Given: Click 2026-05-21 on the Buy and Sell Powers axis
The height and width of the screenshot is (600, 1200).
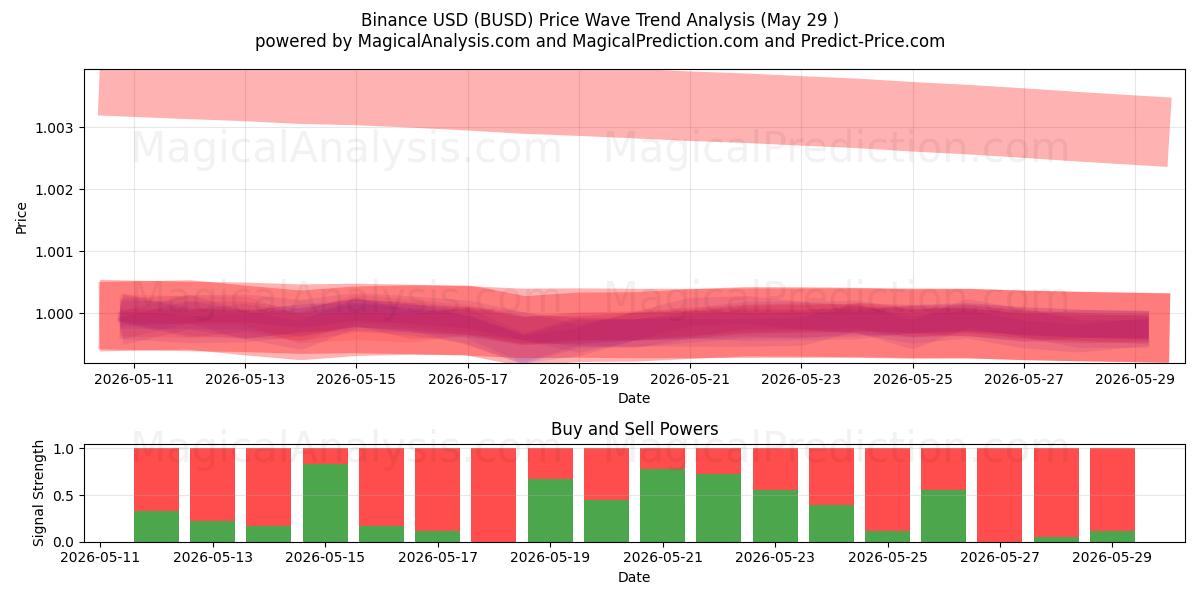Looking at the screenshot, I should click(x=662, y=558).
